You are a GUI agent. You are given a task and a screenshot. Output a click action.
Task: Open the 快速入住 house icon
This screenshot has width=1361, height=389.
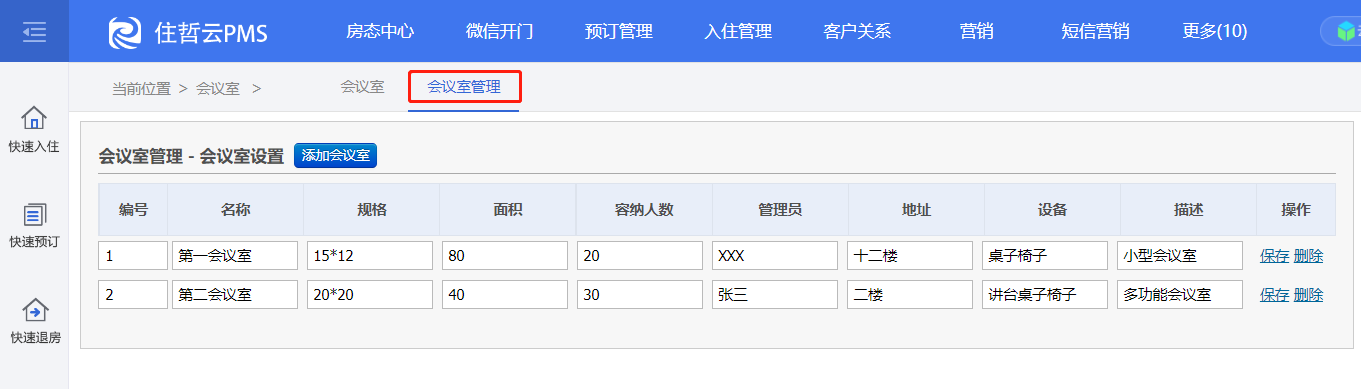pos(34,118)
